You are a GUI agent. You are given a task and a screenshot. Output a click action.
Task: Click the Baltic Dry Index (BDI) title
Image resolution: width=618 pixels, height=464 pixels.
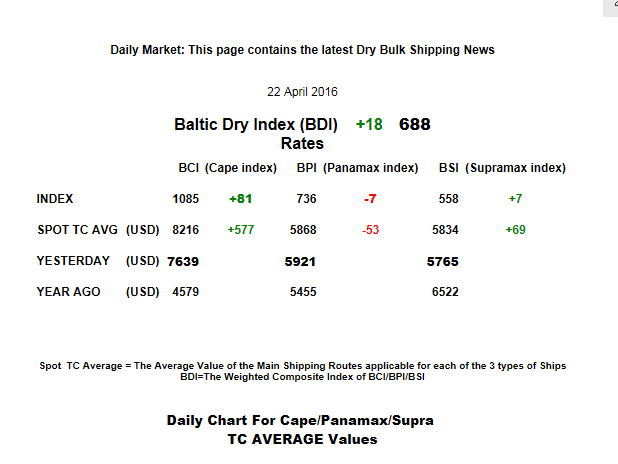coord(256,125)
